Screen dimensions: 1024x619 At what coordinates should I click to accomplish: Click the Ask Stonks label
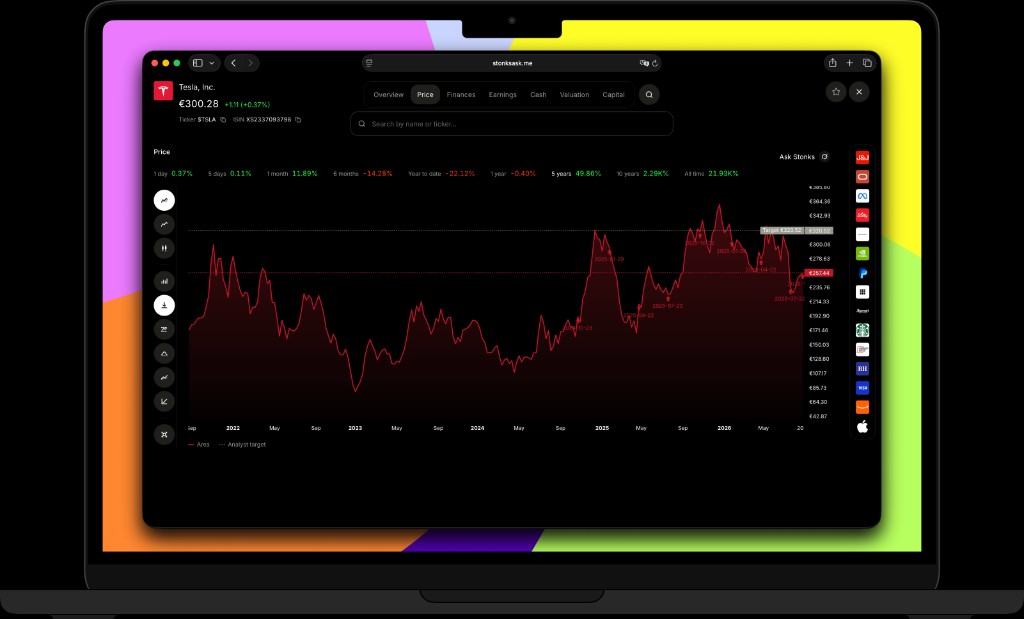[797, 157]
